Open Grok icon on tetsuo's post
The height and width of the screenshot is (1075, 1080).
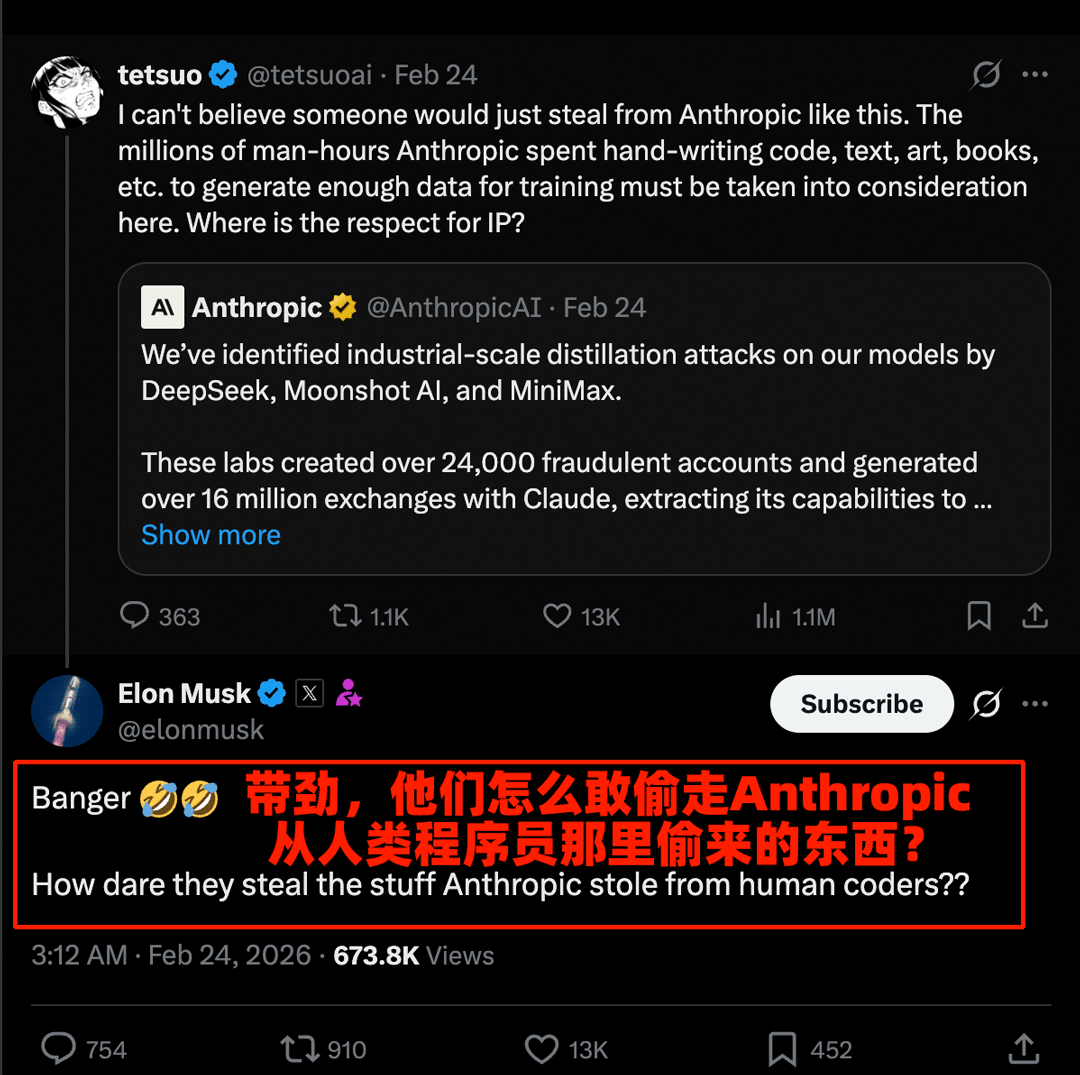click(x=986, y=75)
